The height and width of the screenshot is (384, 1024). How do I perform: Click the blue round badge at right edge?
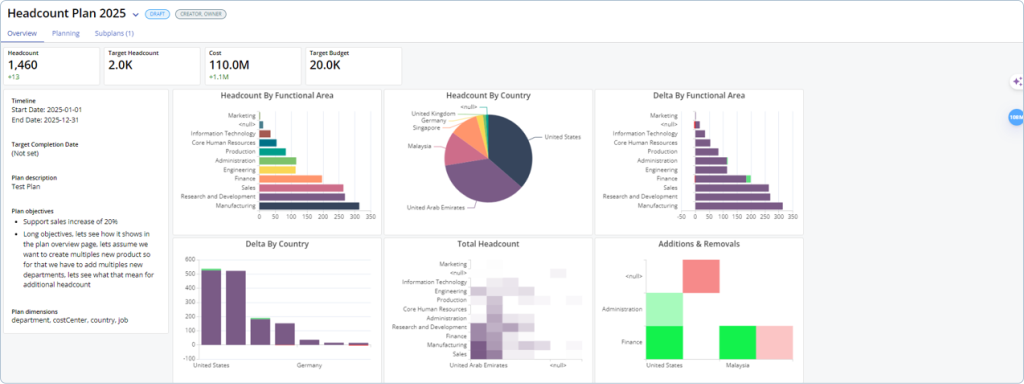pyautogui.click(x=1016, y=118)
